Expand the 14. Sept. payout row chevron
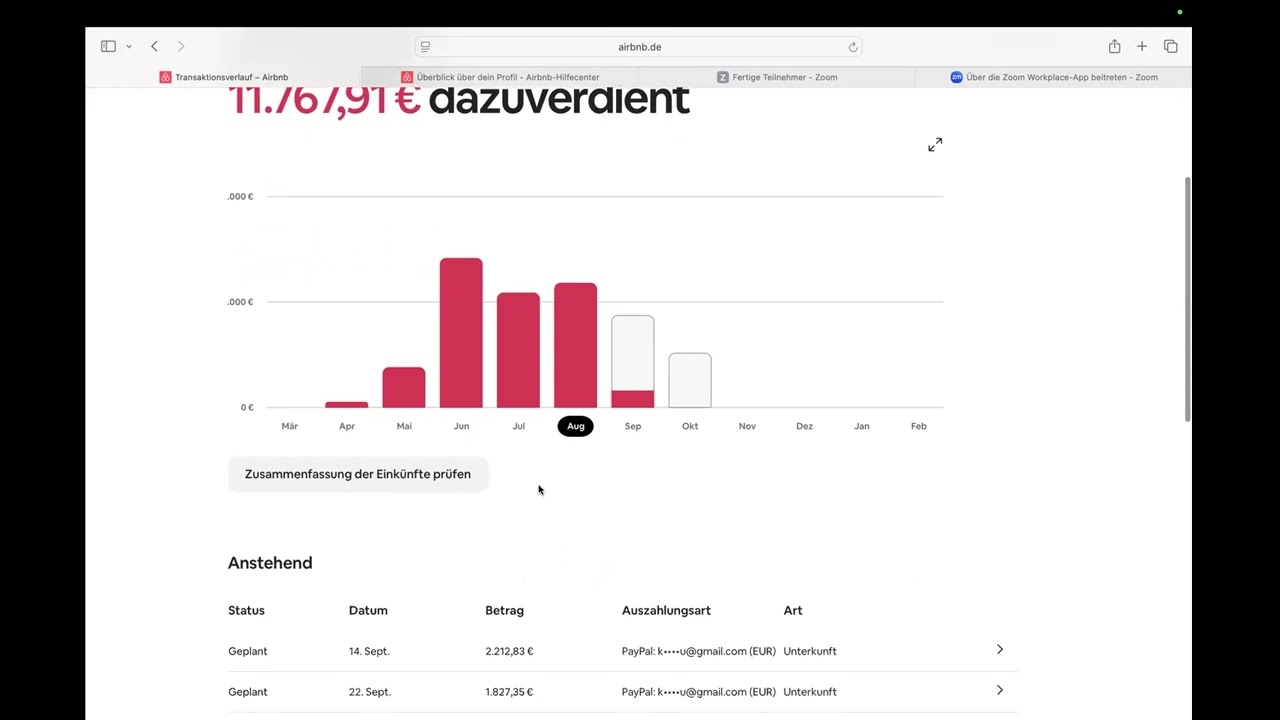Image resolution: width=1280 pixels, height=720 pixels. pos(1000,650)
